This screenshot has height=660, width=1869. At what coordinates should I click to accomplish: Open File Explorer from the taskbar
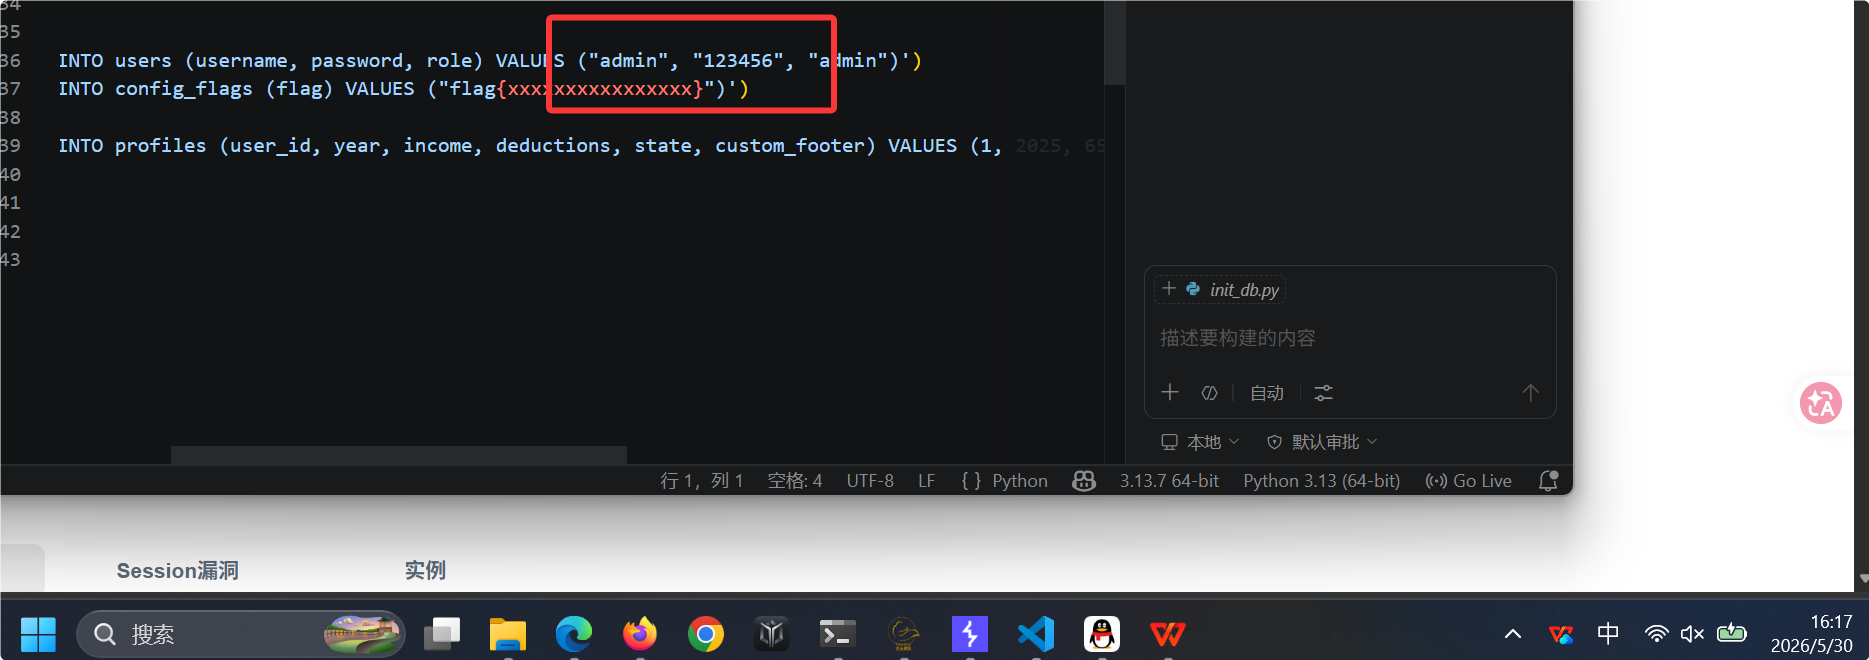[508, 634]
